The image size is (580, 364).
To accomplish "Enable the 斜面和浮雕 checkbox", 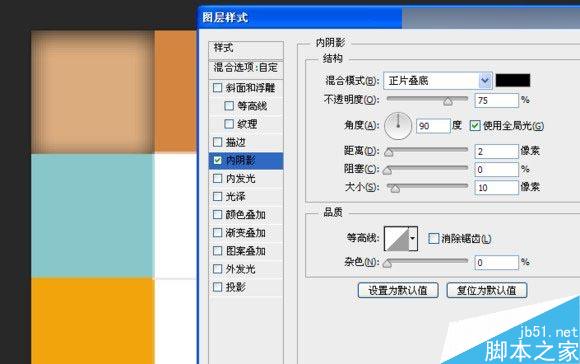I will pos(218,88).
